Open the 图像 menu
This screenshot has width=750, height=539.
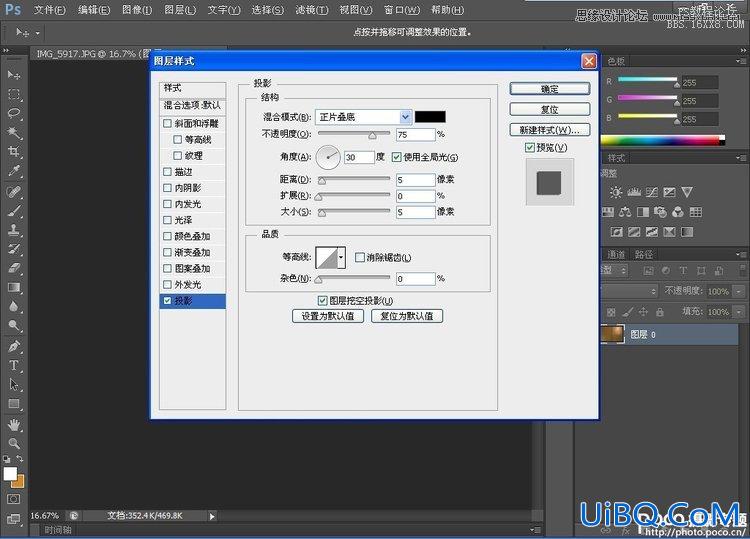(137, 10)
